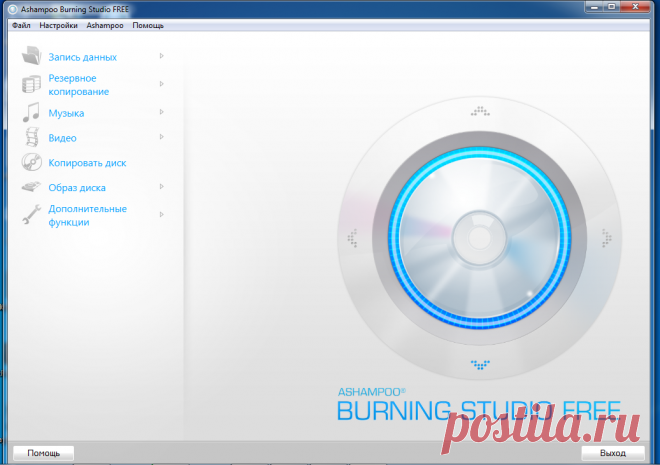The height and width of the screenshot is (465, 660).
Task: Open the Файл menu
Action: tap(21, 25)
